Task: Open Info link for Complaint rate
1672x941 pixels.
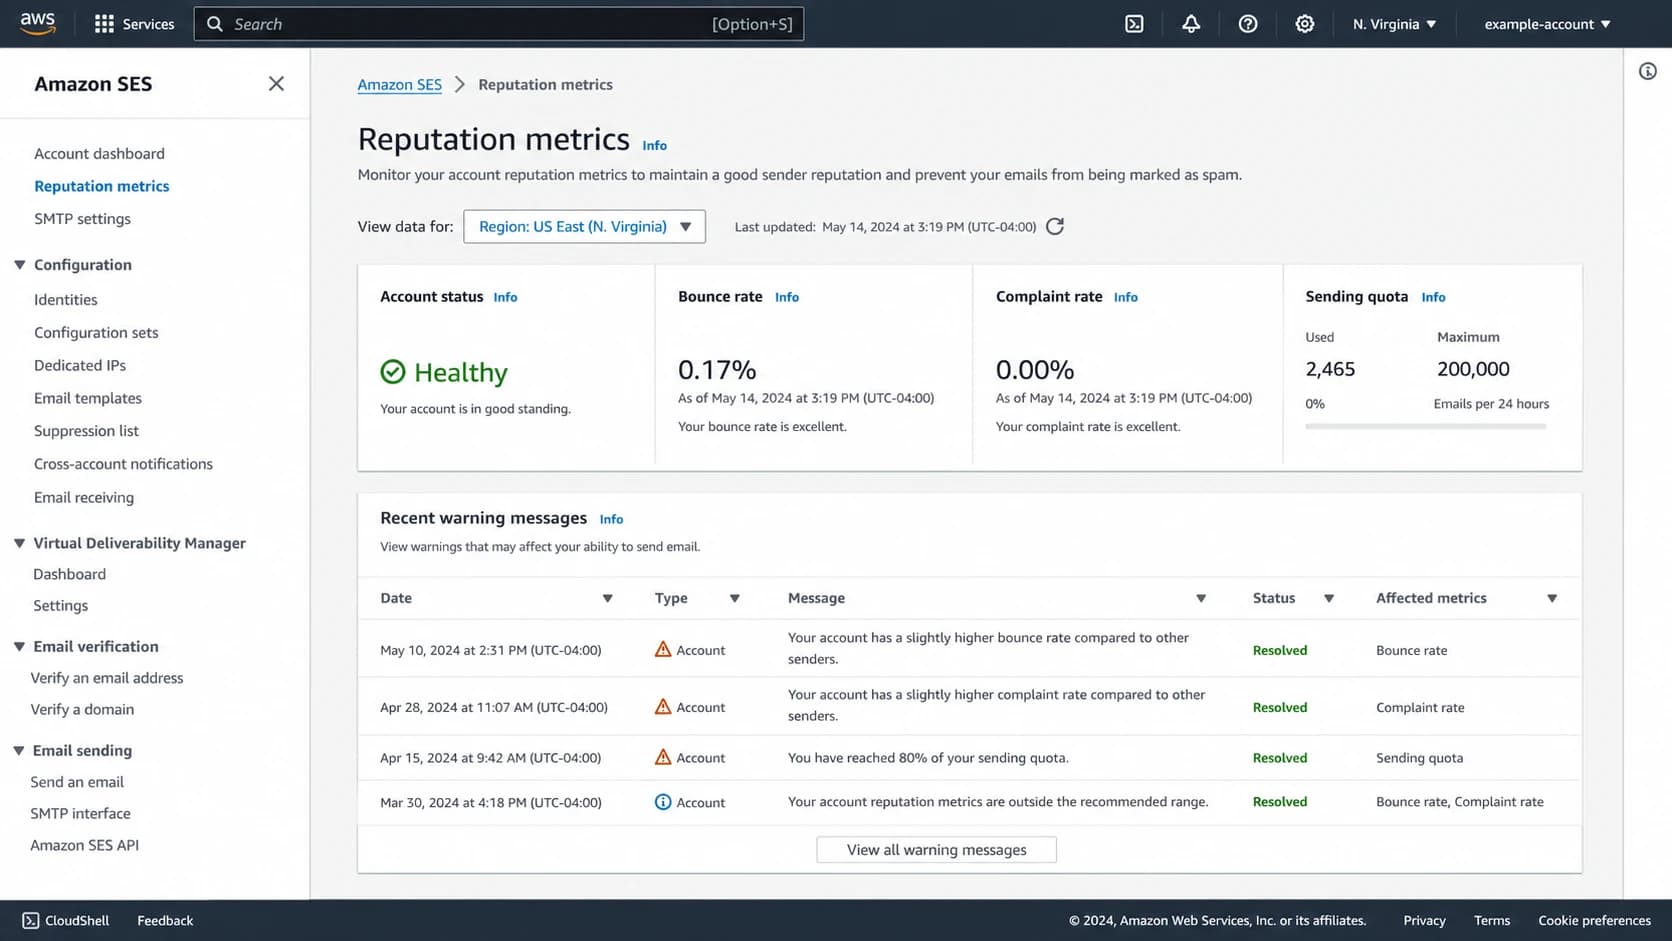Action: [1126, 297]
